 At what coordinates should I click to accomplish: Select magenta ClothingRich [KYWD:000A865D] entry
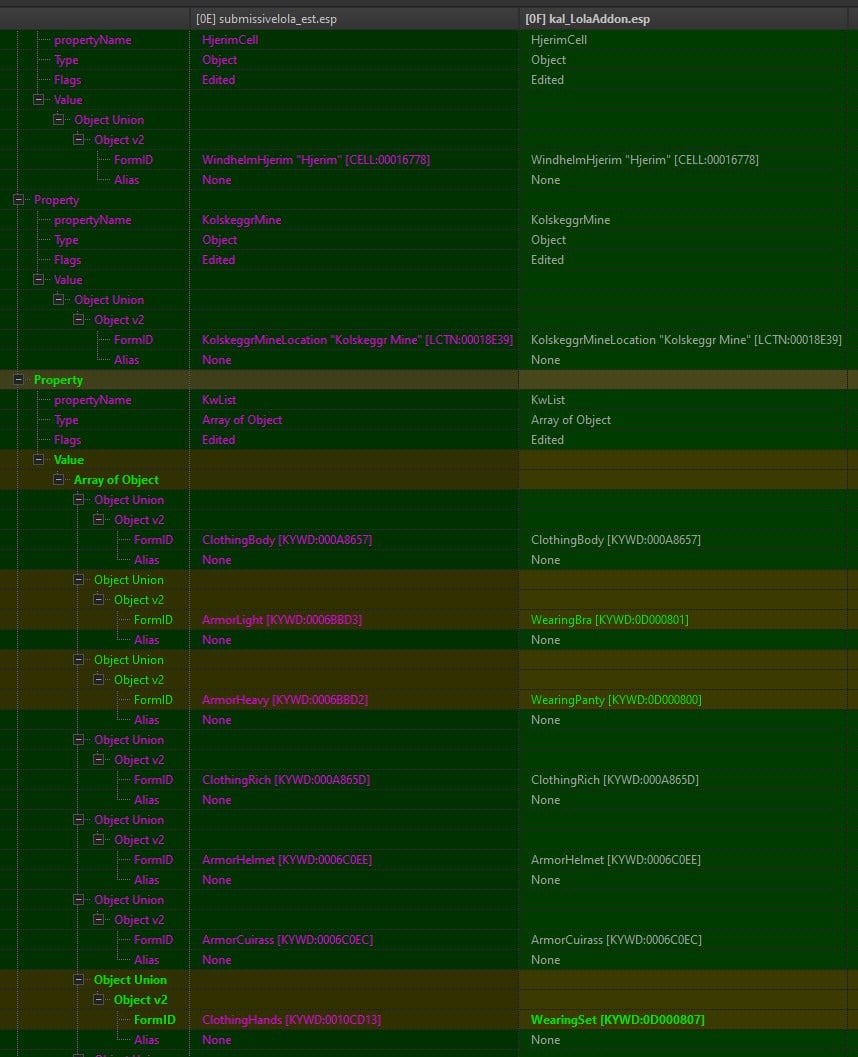point(286,780)
